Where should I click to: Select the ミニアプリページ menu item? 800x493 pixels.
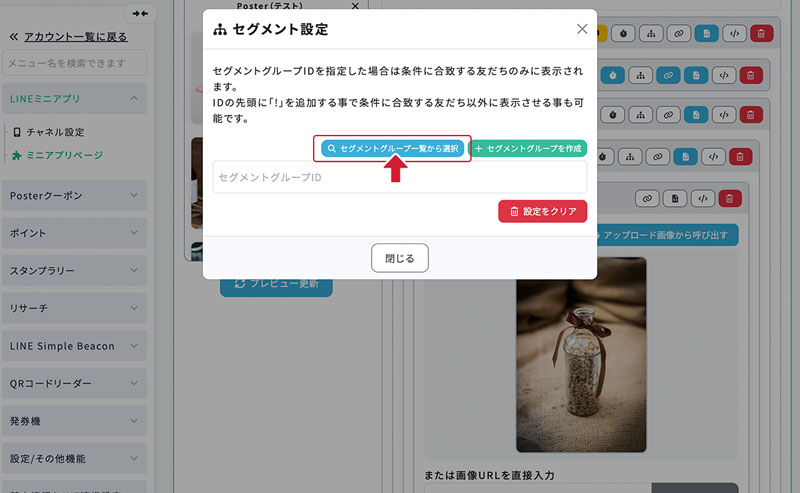[x=64, y=155]
